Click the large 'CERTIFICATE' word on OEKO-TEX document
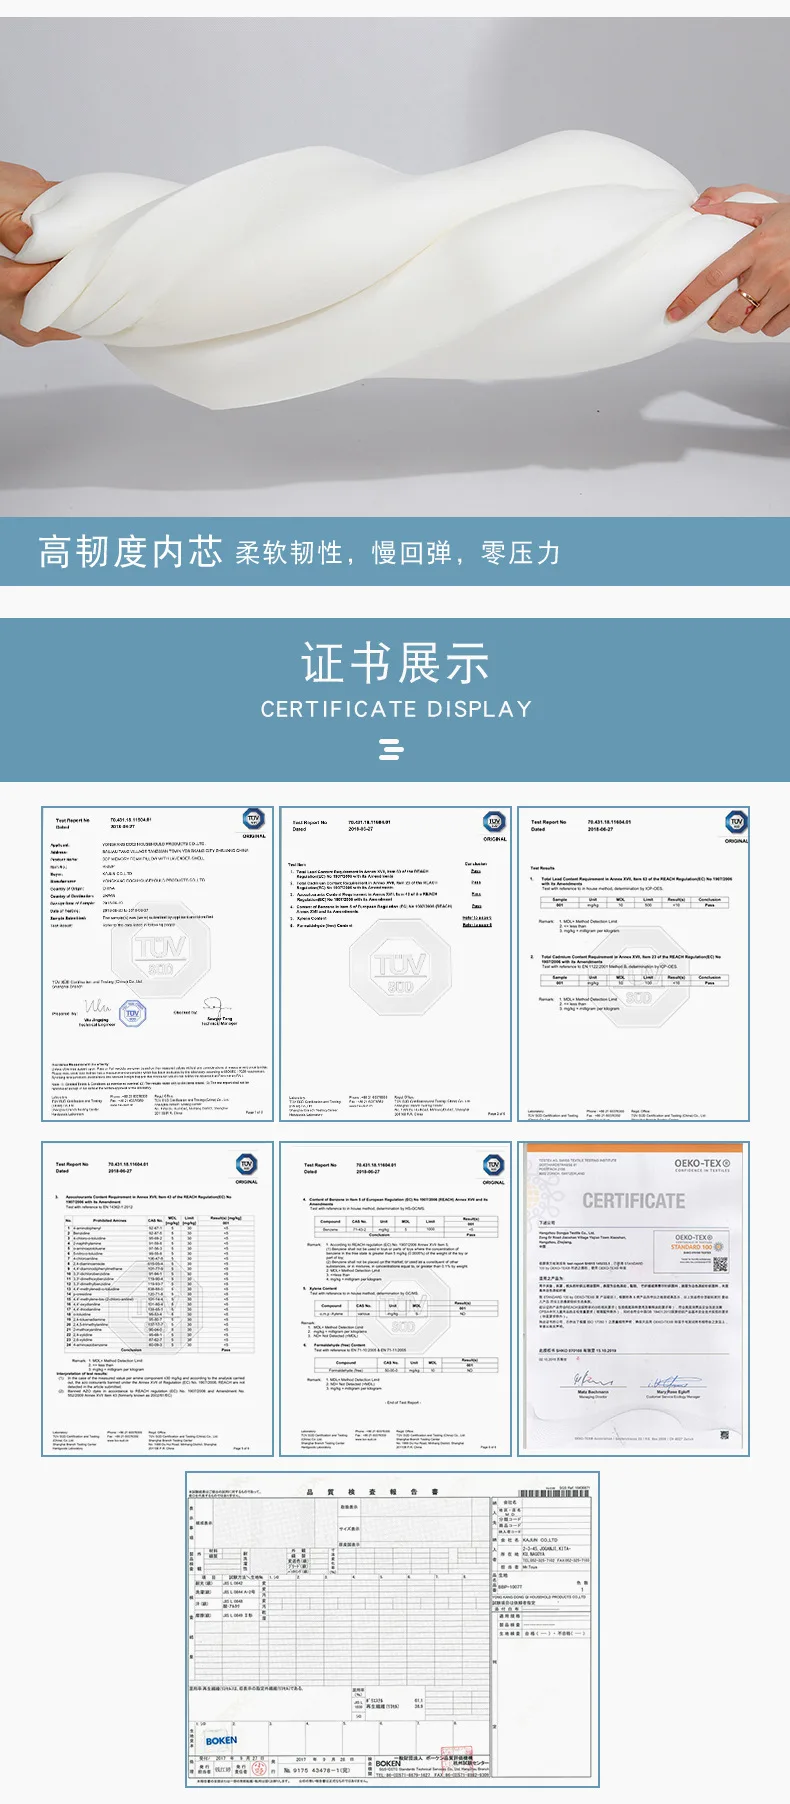The width and height of the screenshot is (790, 1804). click(634, 1201)
